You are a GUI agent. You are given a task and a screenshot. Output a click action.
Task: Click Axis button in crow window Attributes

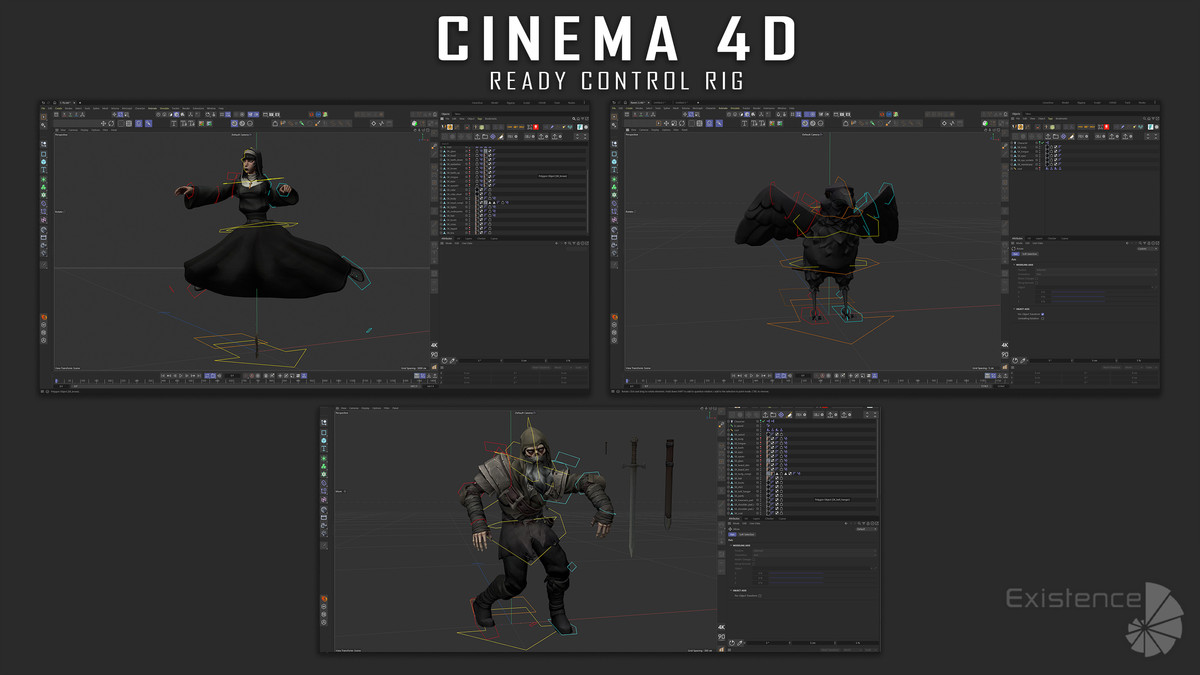[1015, 254]
